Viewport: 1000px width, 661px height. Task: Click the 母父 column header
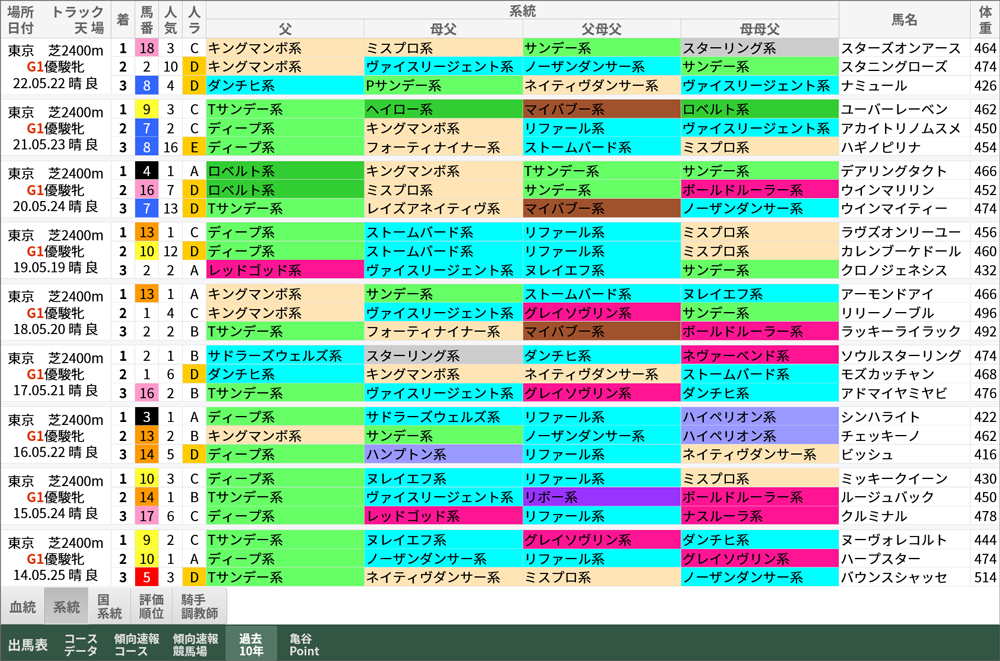click(443, 29)
